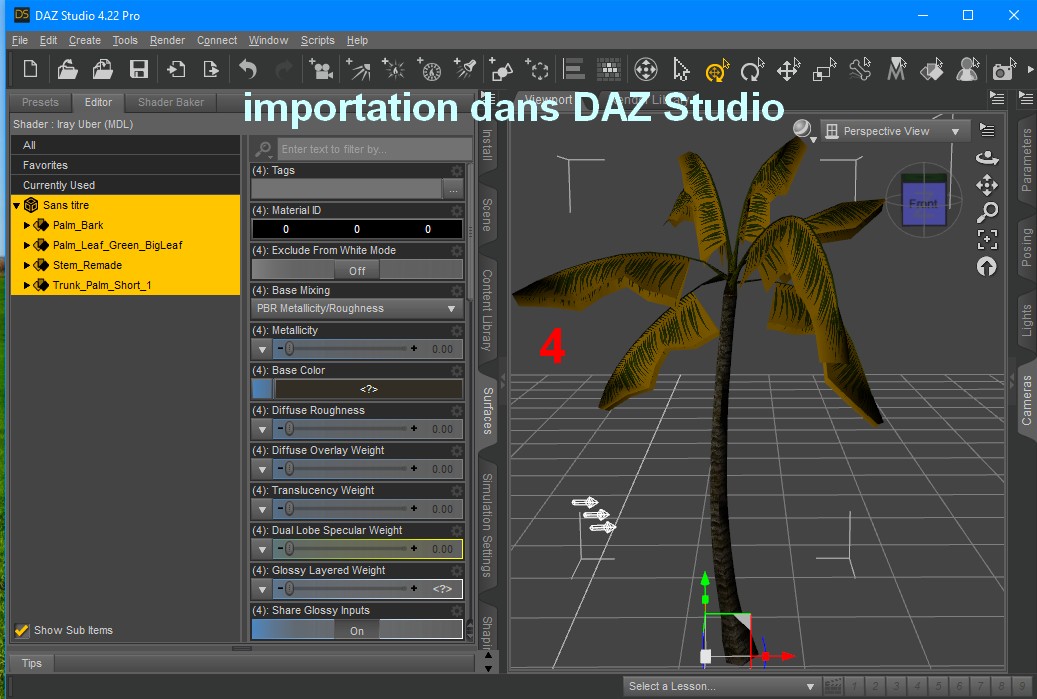Open the File menu
The image size is (1037, 699).
(x=20, y=40)
